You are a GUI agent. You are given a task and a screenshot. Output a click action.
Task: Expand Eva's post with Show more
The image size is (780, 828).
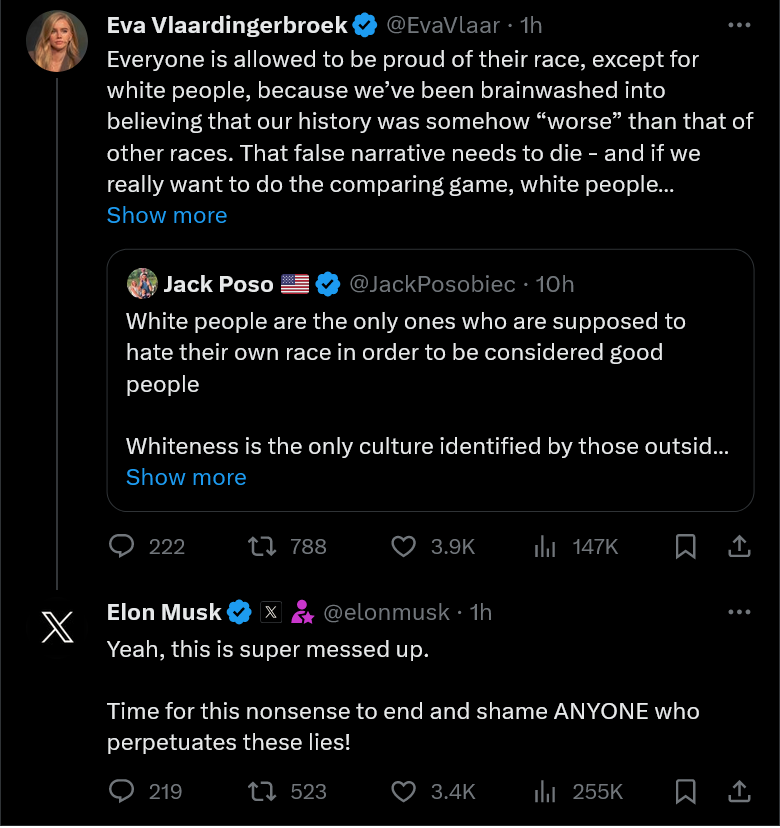tap(167, 215)
